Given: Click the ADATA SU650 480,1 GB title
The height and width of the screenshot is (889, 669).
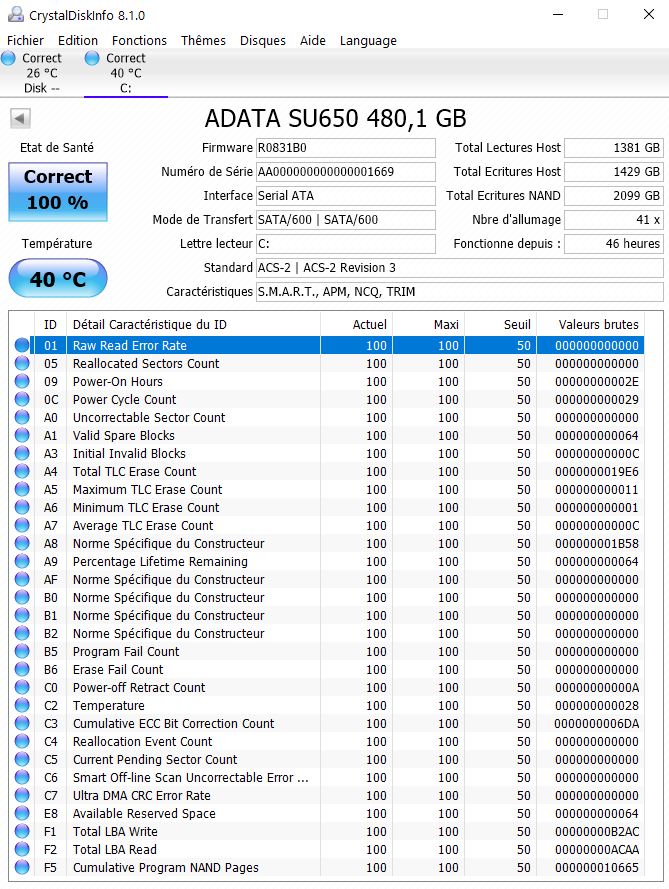Looking at the screenshot, I should 335,118.
